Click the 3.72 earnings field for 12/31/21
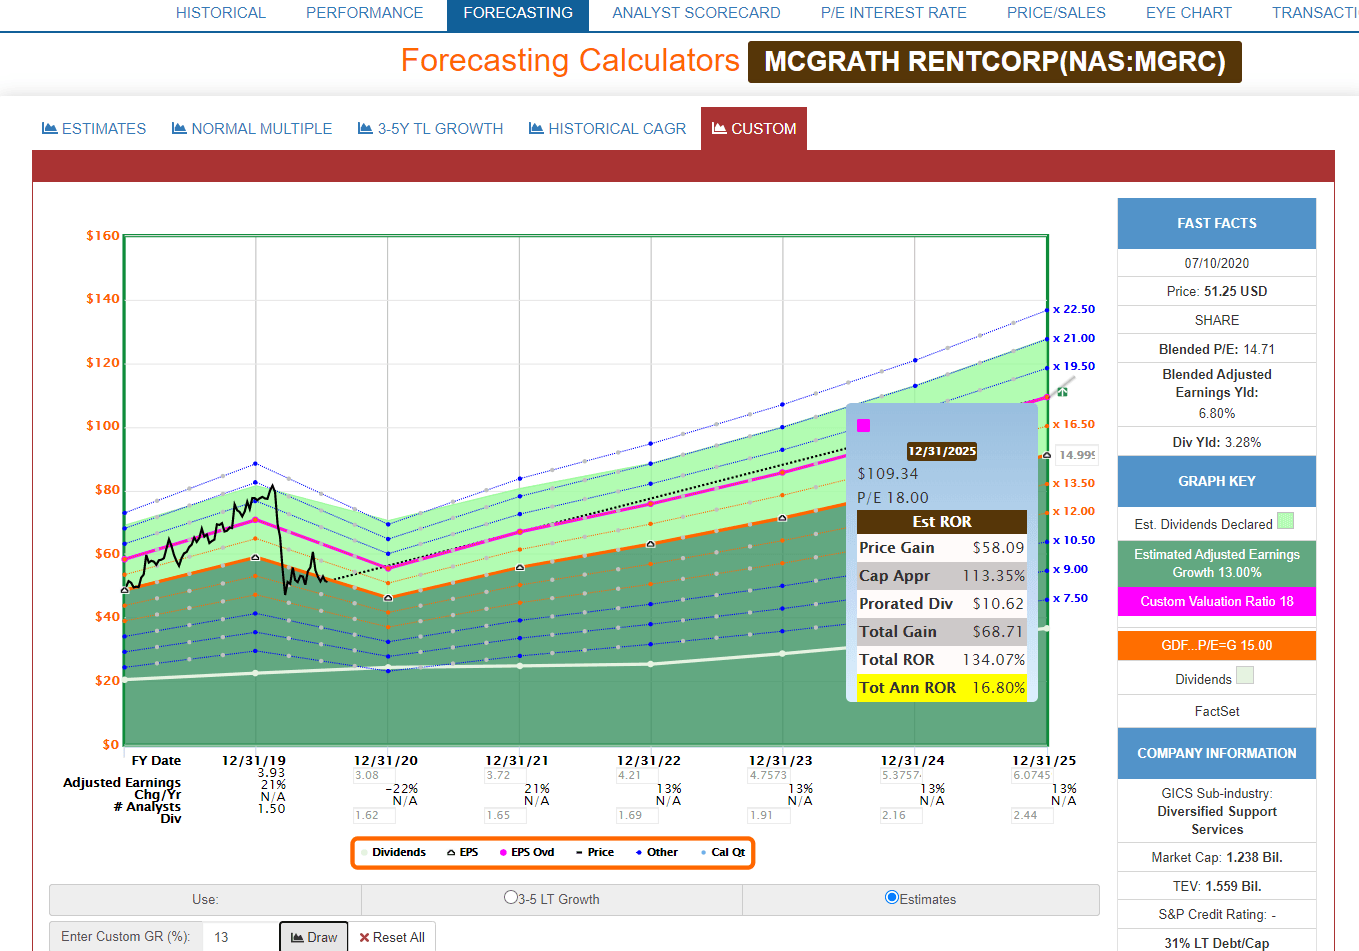1359x951 pixels. coord(504,775)
